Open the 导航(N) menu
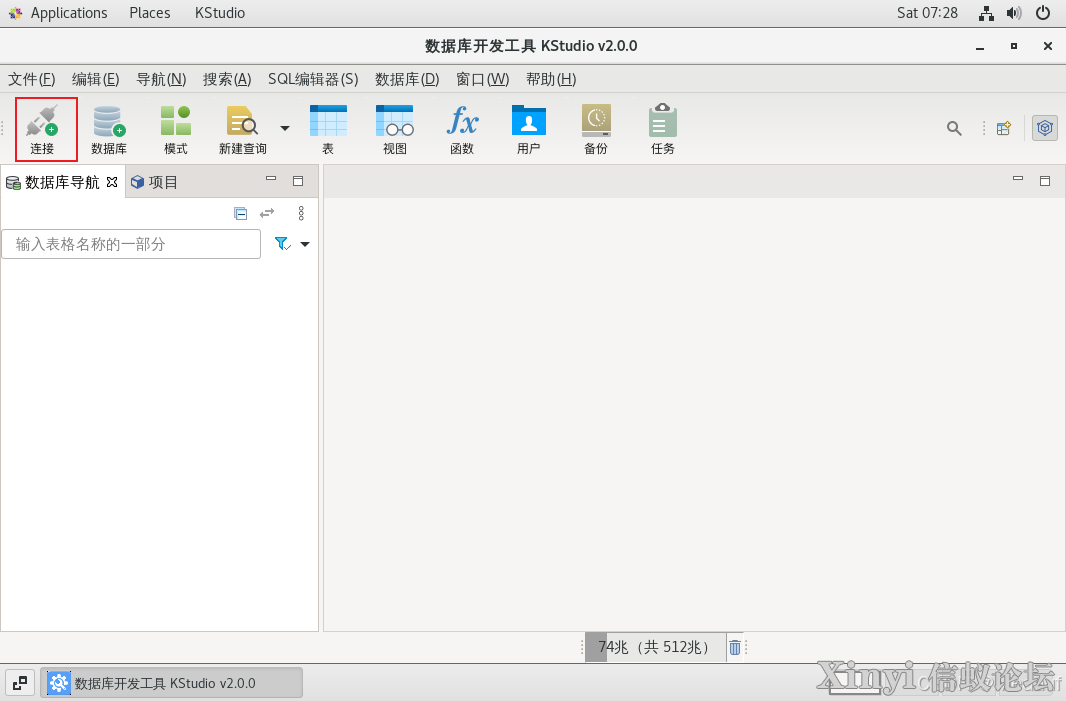The width and height of the screenshot is (1066, 701). (161, 80)
